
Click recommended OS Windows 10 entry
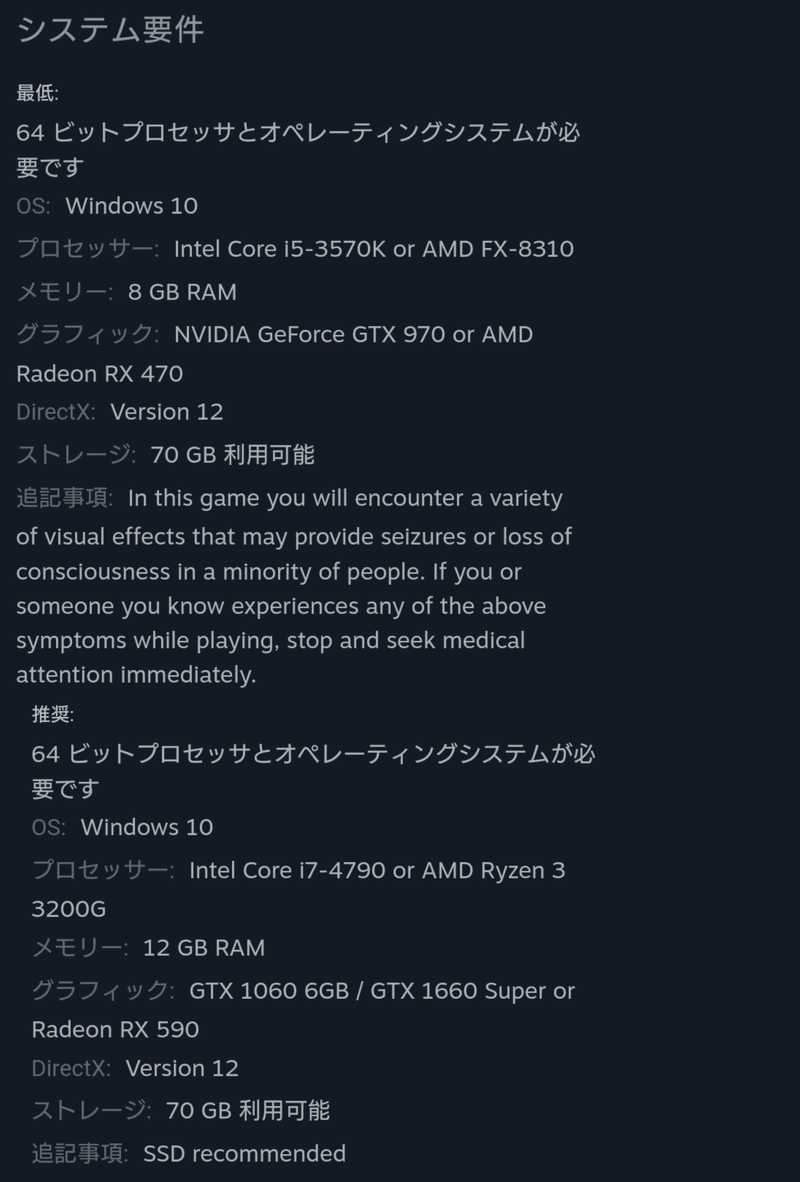(x=122, y=827)
